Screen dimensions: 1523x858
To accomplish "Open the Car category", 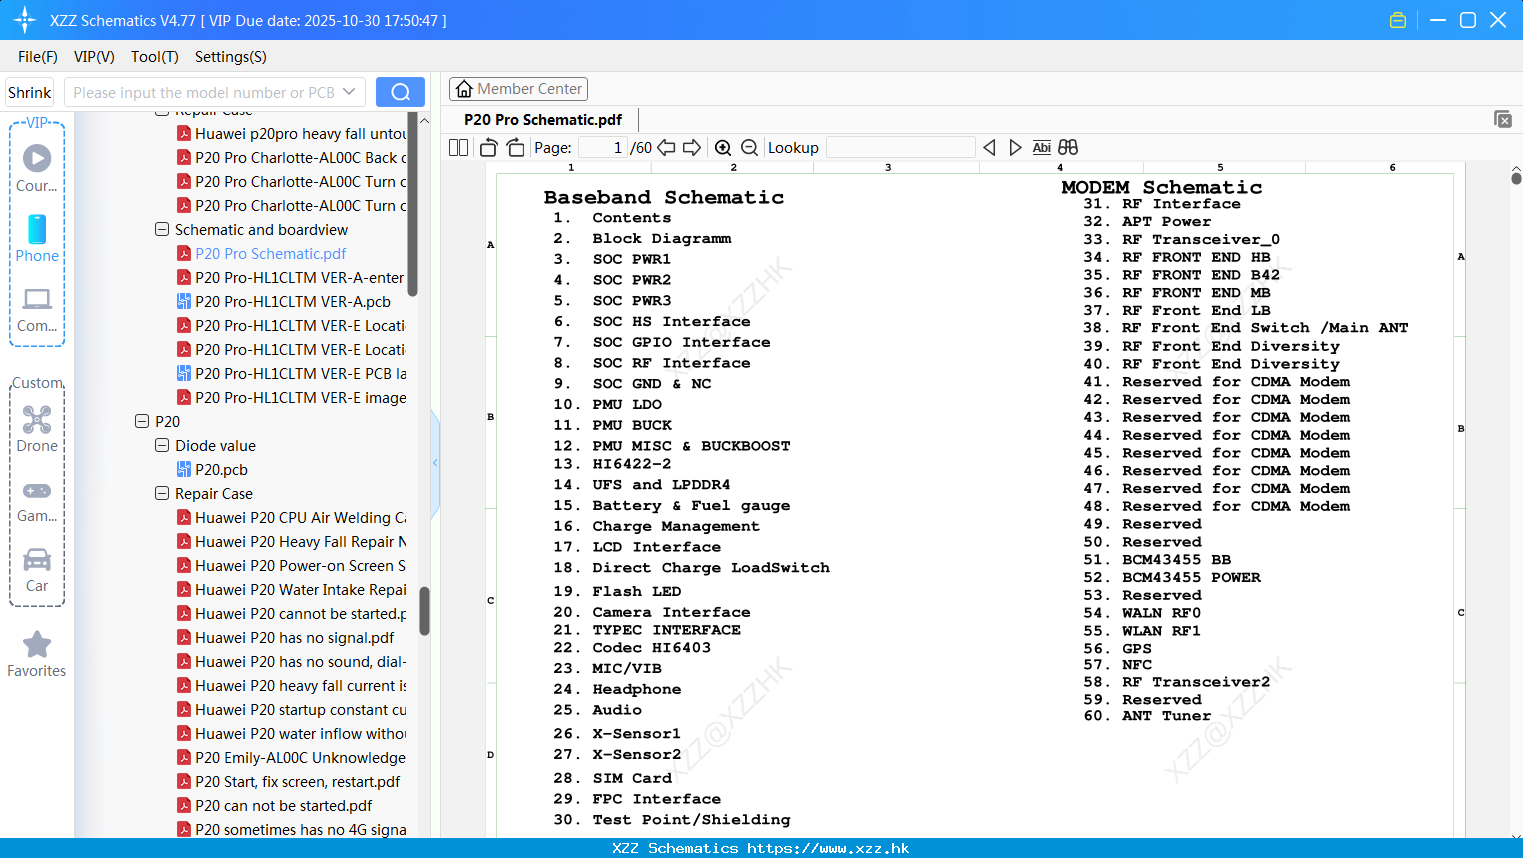I will 37,571.
